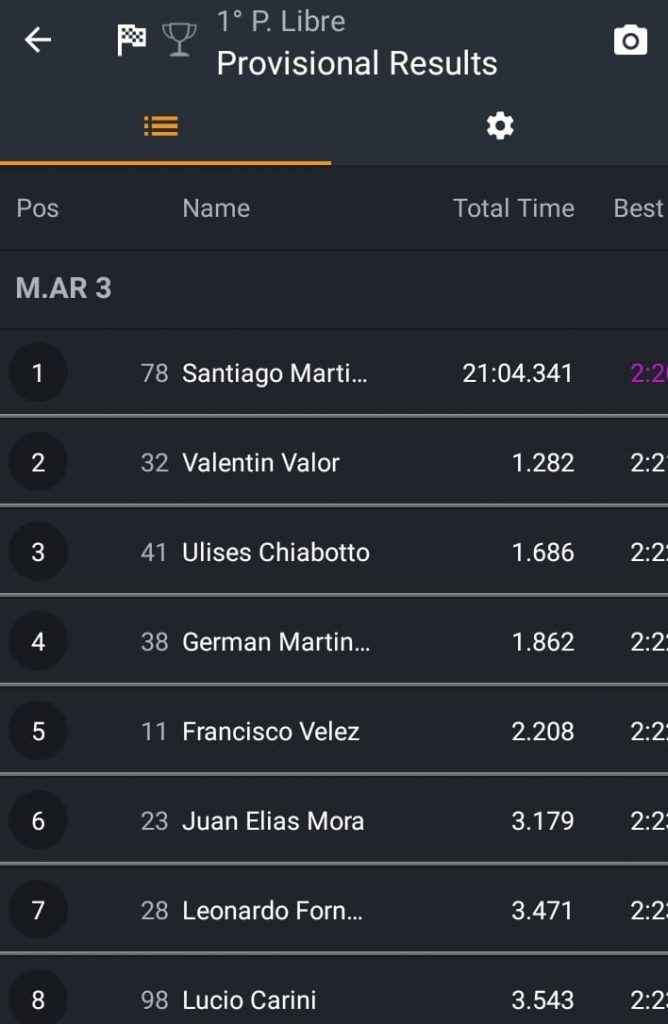Image resolution: width=668 pixels, height=1024 pixels.
Task: Open Valentin Valor result row
Action: (x=334, y=462)
